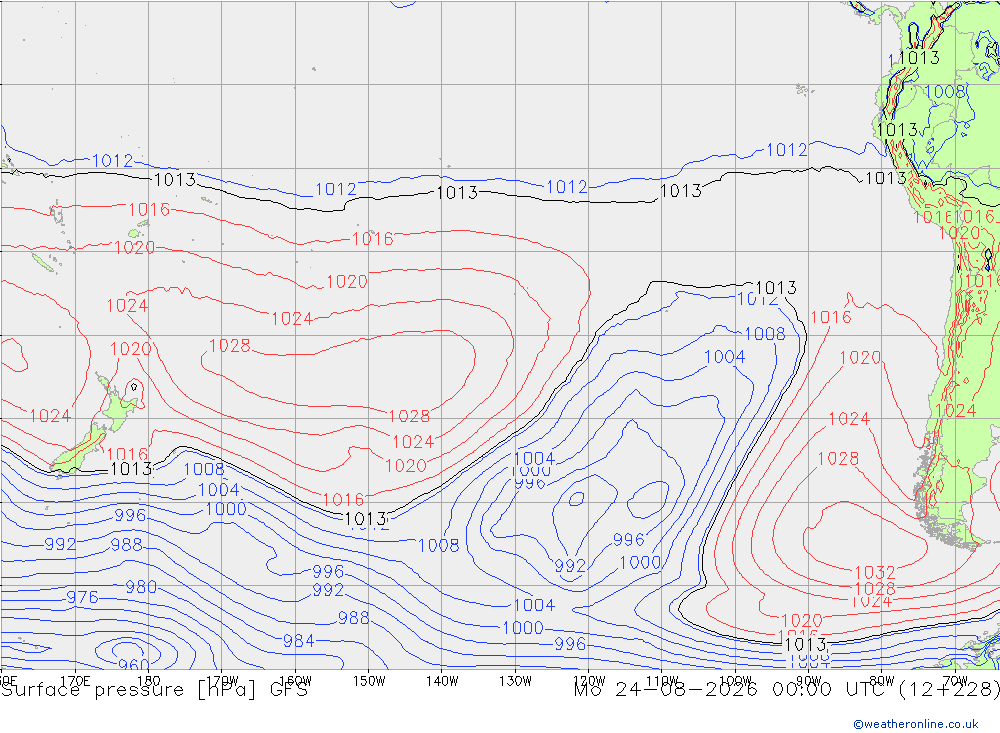This screenshot has width=1000, height=733.
Task: Open the ©weatheronline.co.uk credit link
Action: pyautogui.click(x=916, y=724)
